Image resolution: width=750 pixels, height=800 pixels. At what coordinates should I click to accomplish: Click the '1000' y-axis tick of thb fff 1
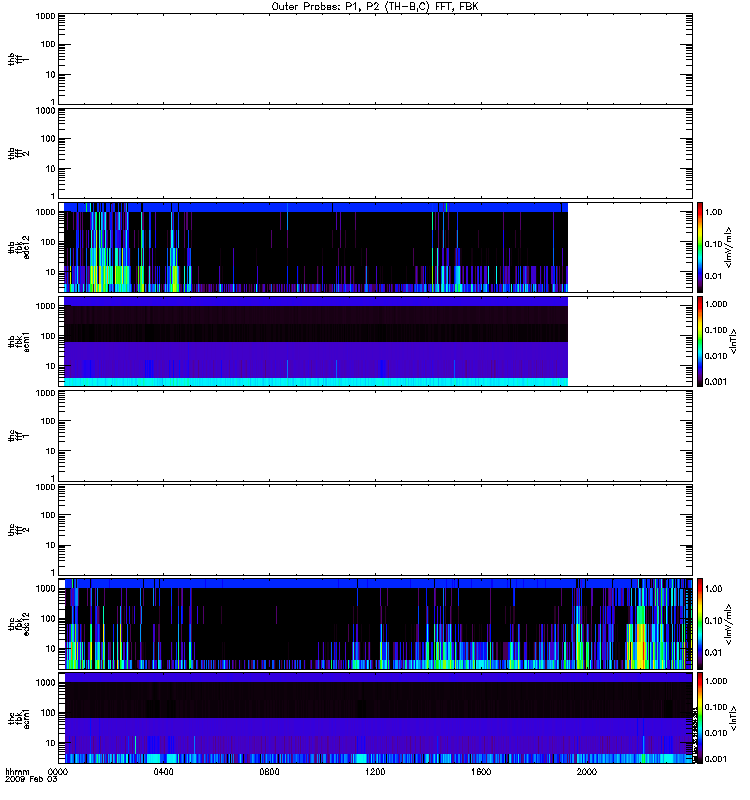click(45, 16)
